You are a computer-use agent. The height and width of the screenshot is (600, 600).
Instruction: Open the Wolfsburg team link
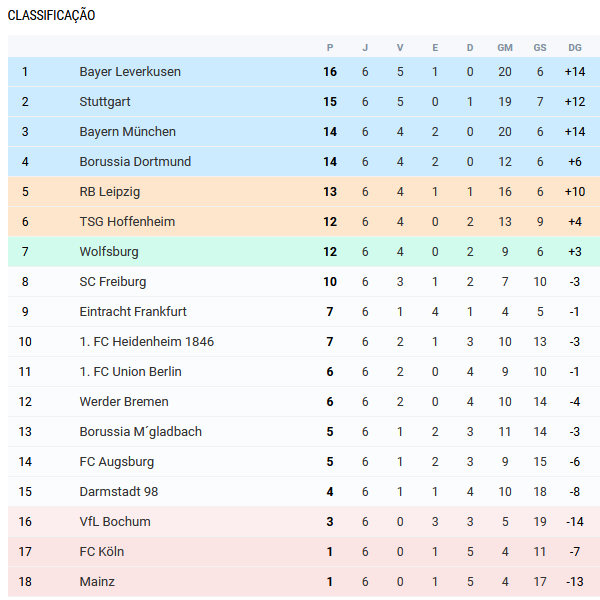(109, 252)
